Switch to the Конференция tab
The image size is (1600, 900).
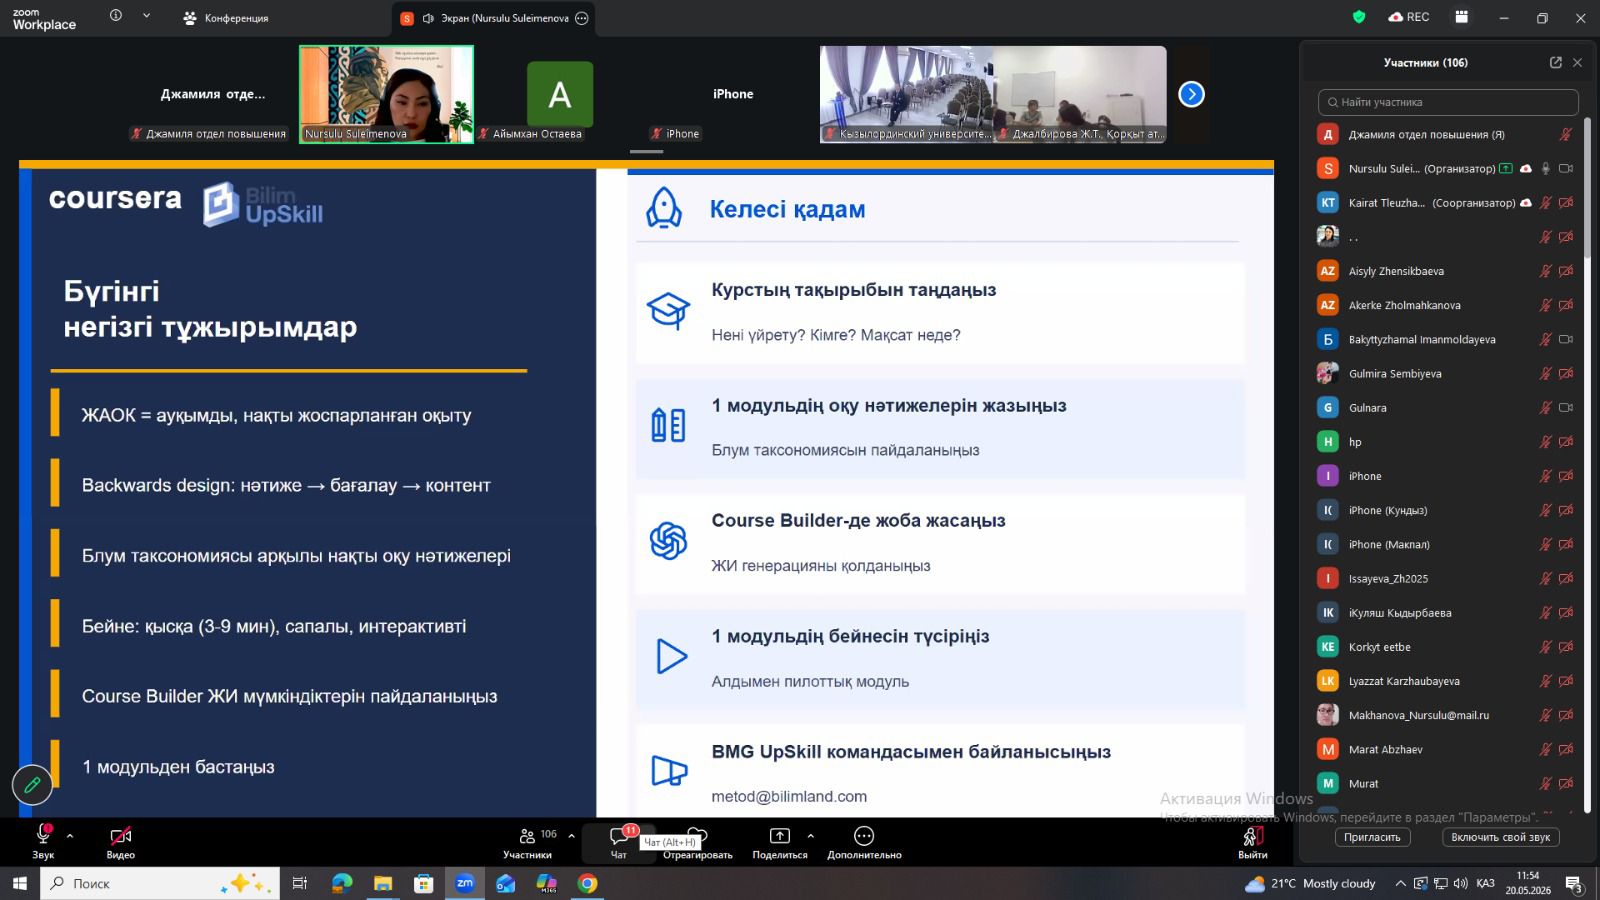coord(226,18)
